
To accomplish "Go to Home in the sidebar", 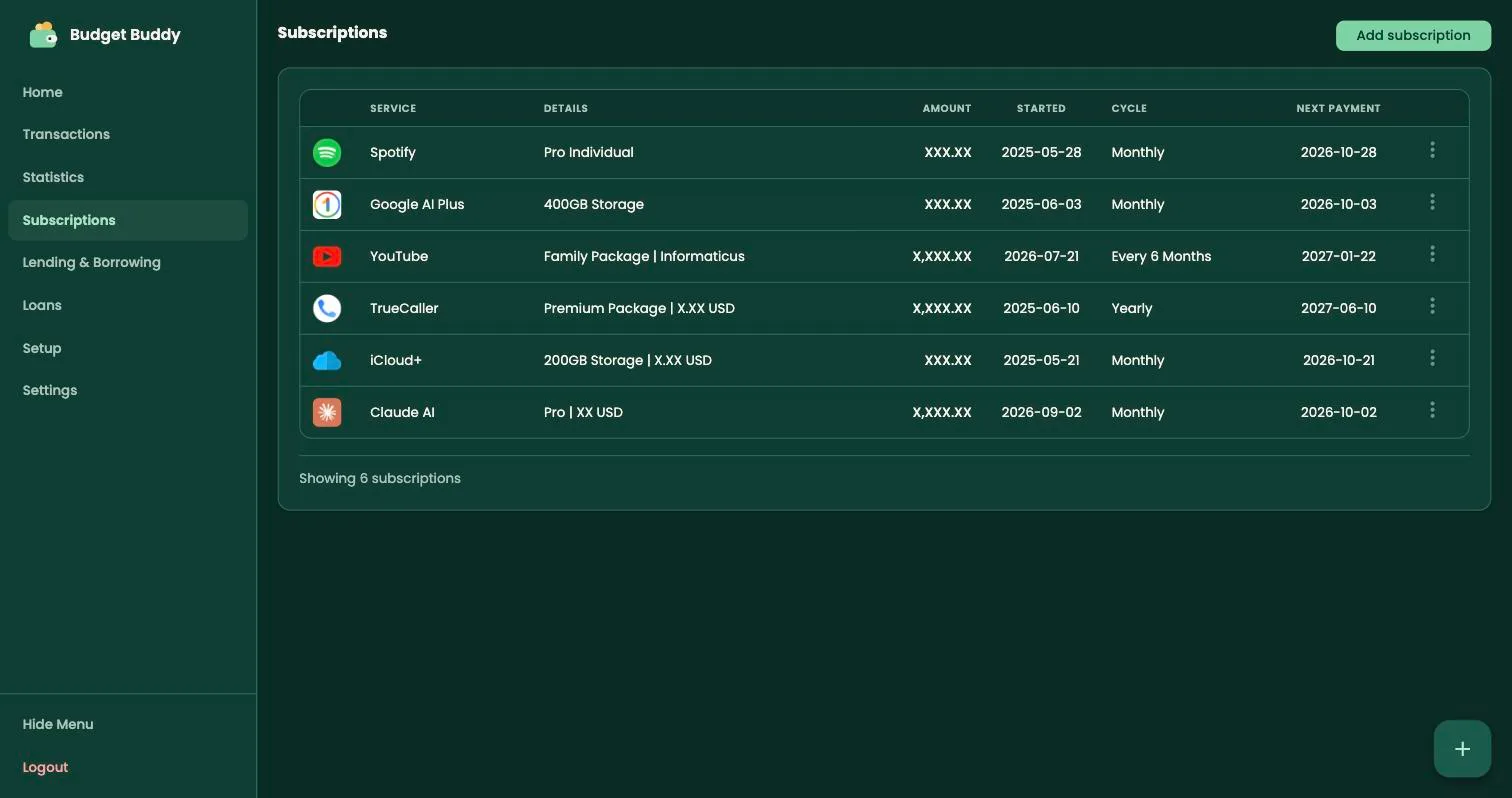I will pyautogui.click(x=128, y=92).
